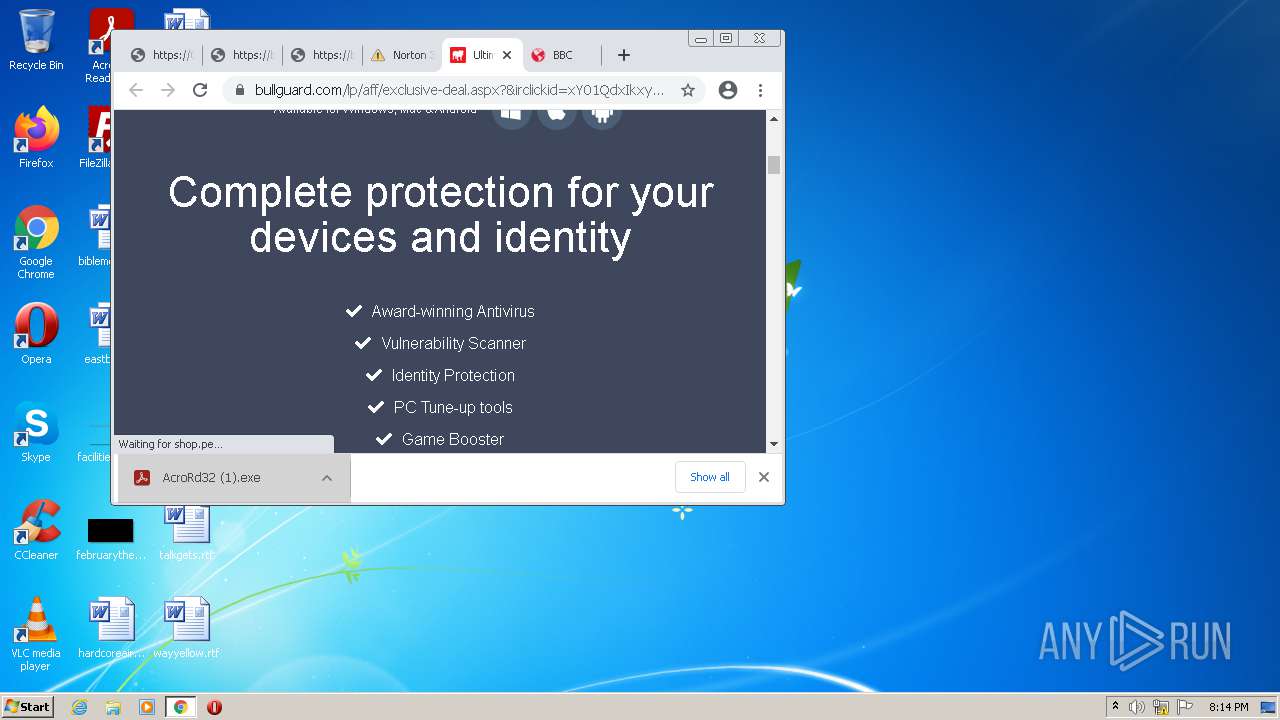Open Recycle Bin desktop icon

(36, 40)
